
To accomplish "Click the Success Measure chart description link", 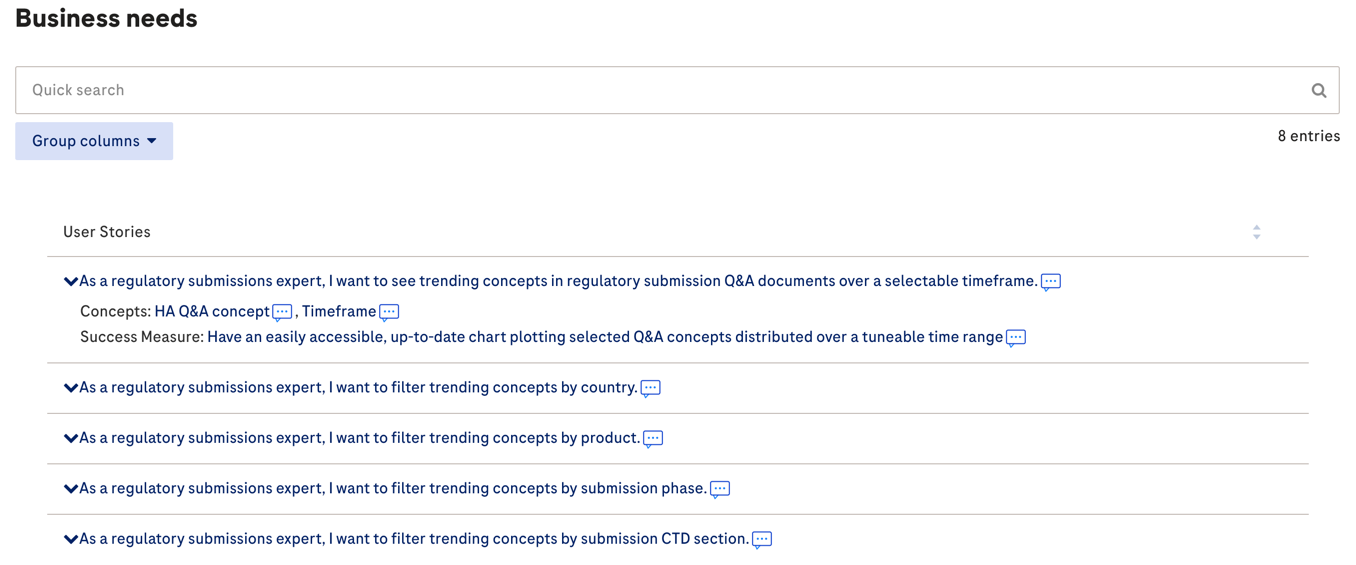I will tap(604, 337).
